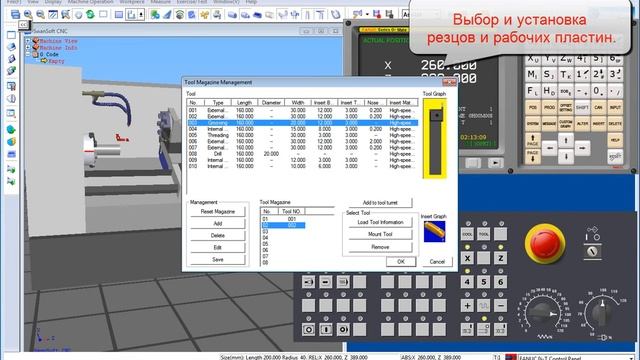Open the Exercise/Test menu
The width and height of the screenshot is (640, 360).
pyautogui.click(x=192, y=2)
